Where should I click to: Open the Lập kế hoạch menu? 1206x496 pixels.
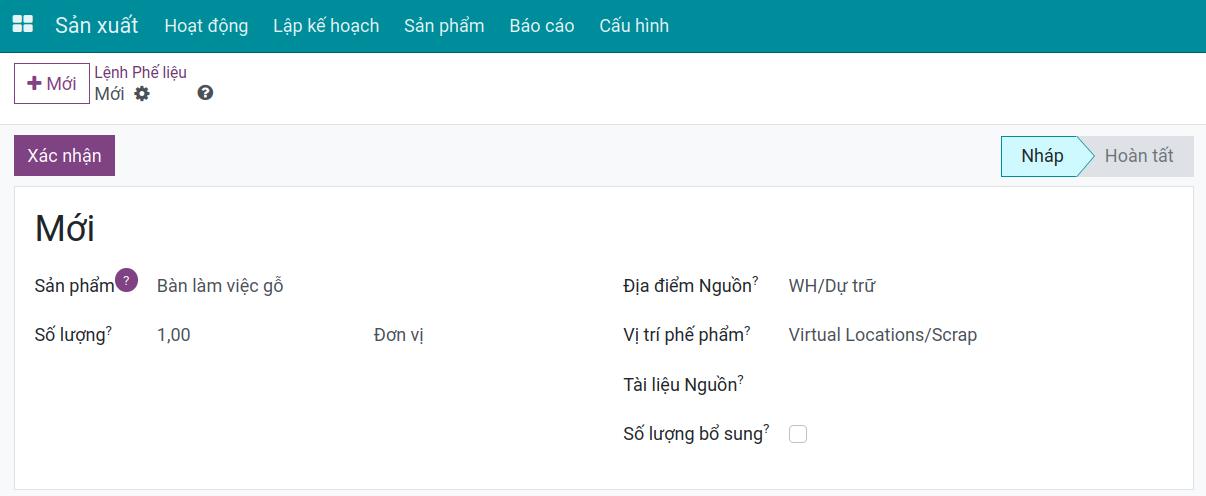click(x=326, y=26)
